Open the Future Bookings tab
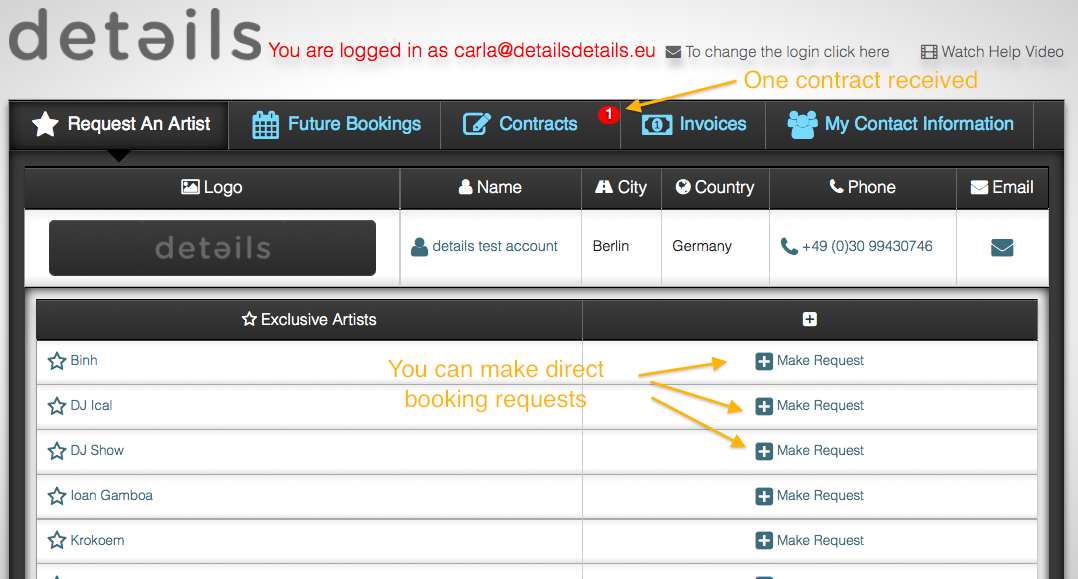This screenshot has width=1078, height=579. point(334,124)
